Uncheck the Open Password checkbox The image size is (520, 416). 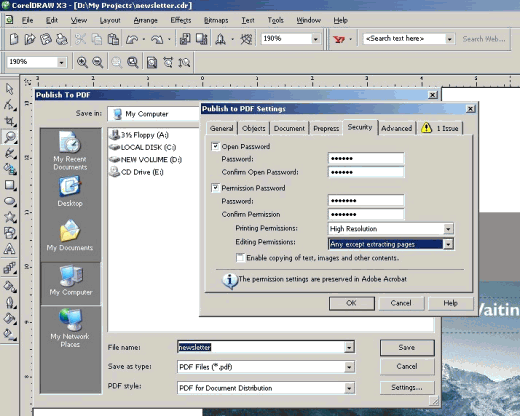(216, 146)
